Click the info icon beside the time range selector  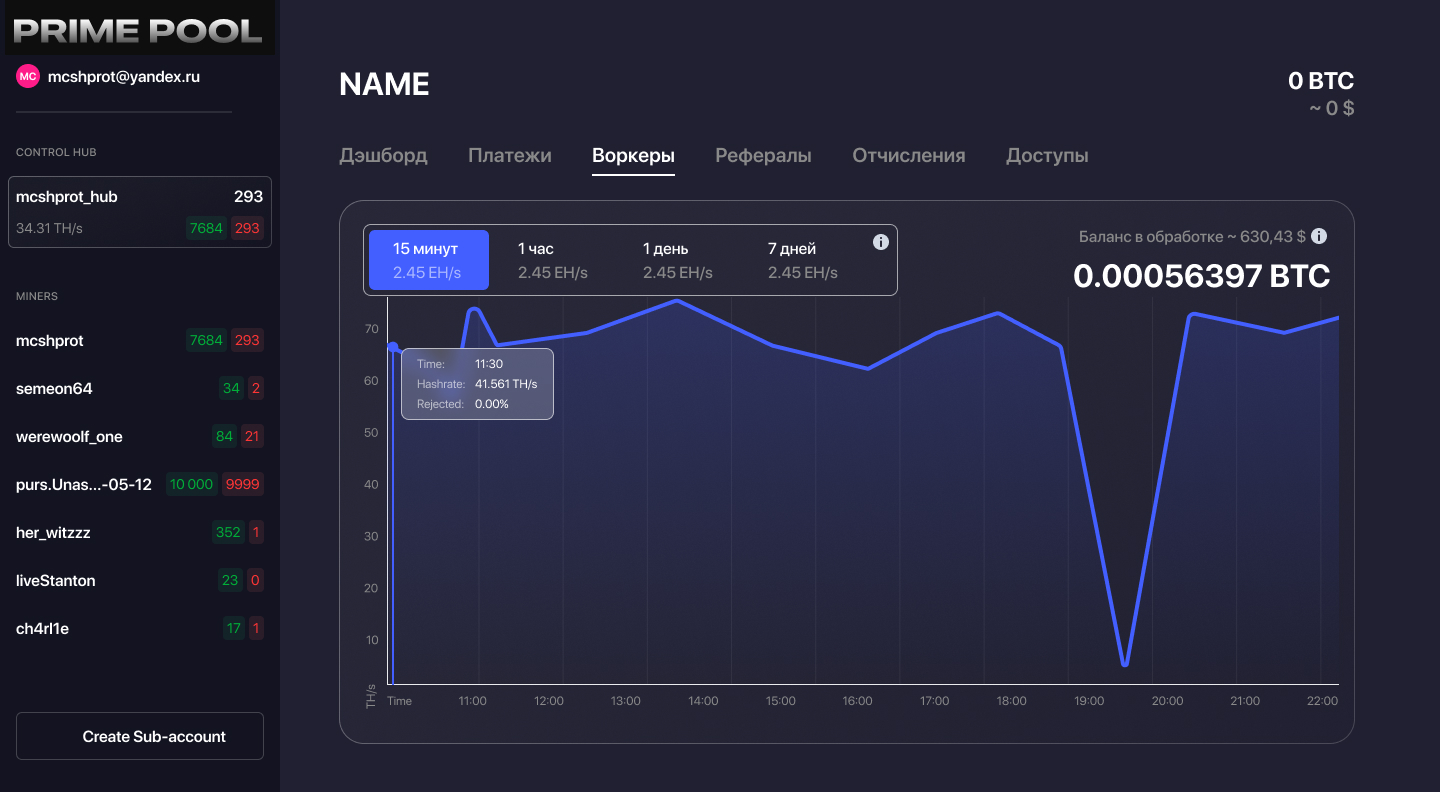881,241
